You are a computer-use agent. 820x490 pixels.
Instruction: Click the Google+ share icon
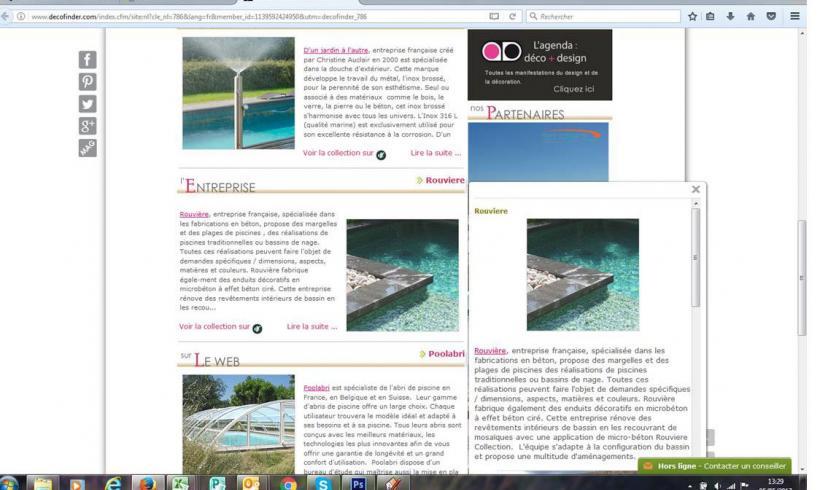88,124
